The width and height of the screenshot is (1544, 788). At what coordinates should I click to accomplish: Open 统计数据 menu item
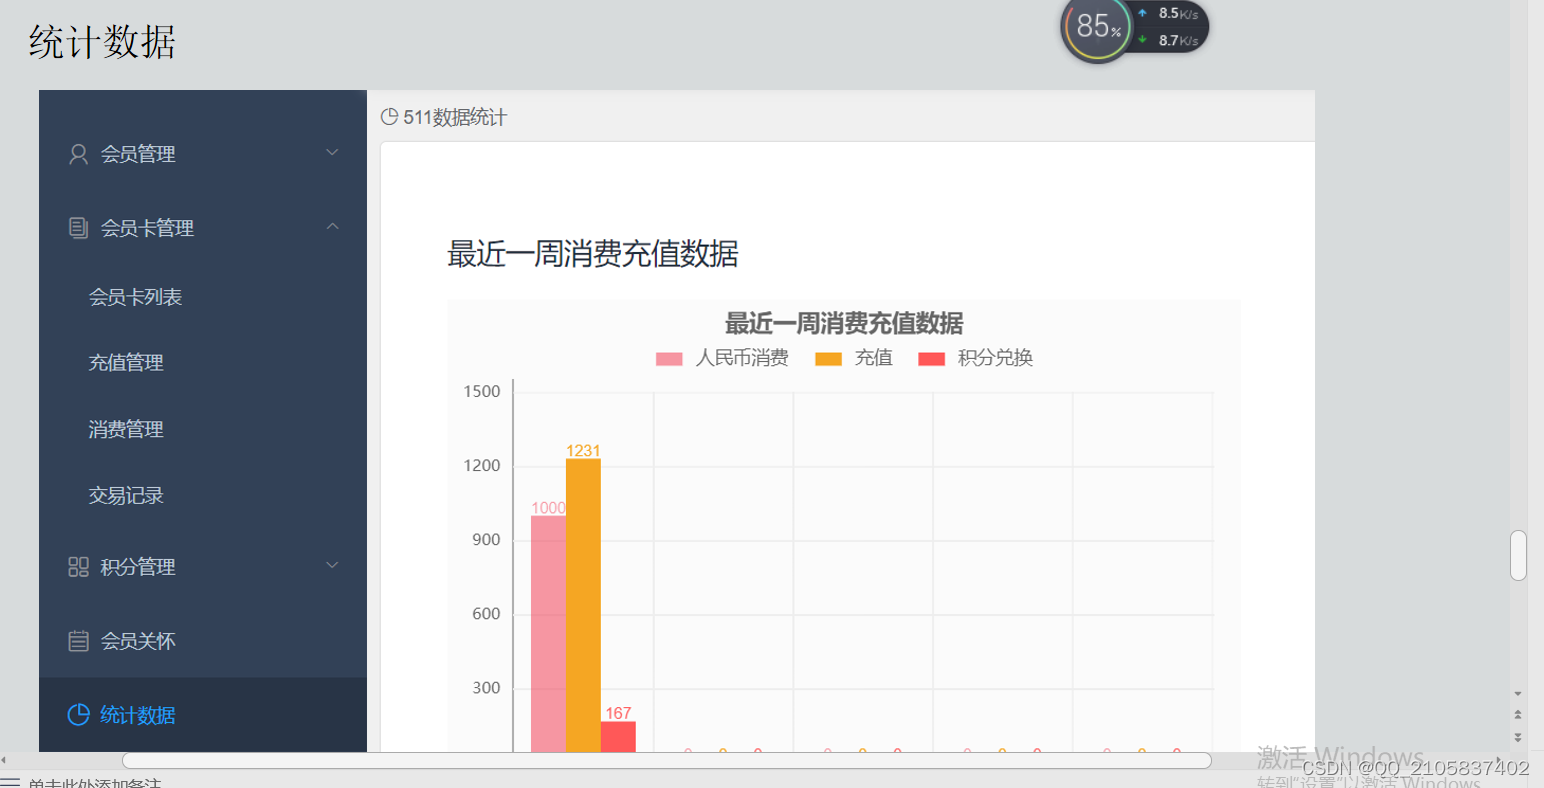click(x=203, y=715)
